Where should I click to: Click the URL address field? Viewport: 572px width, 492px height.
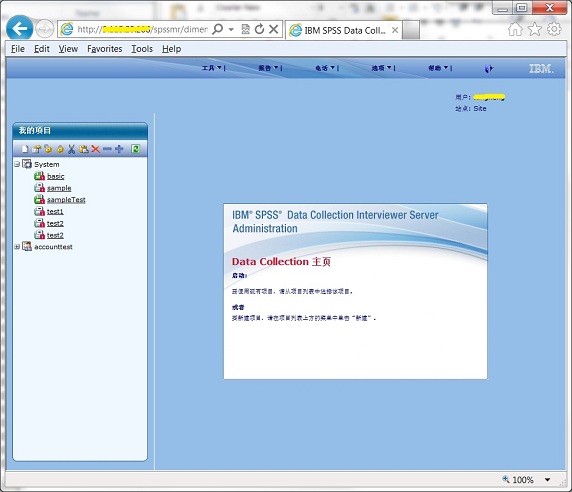(x=142, y=29)
